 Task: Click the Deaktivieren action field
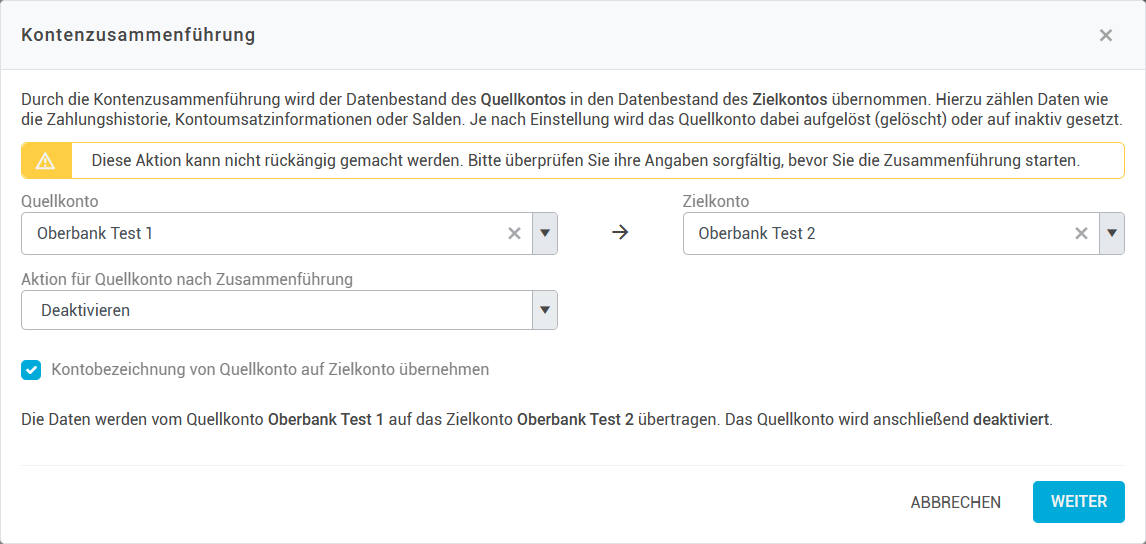pos(275,310)
